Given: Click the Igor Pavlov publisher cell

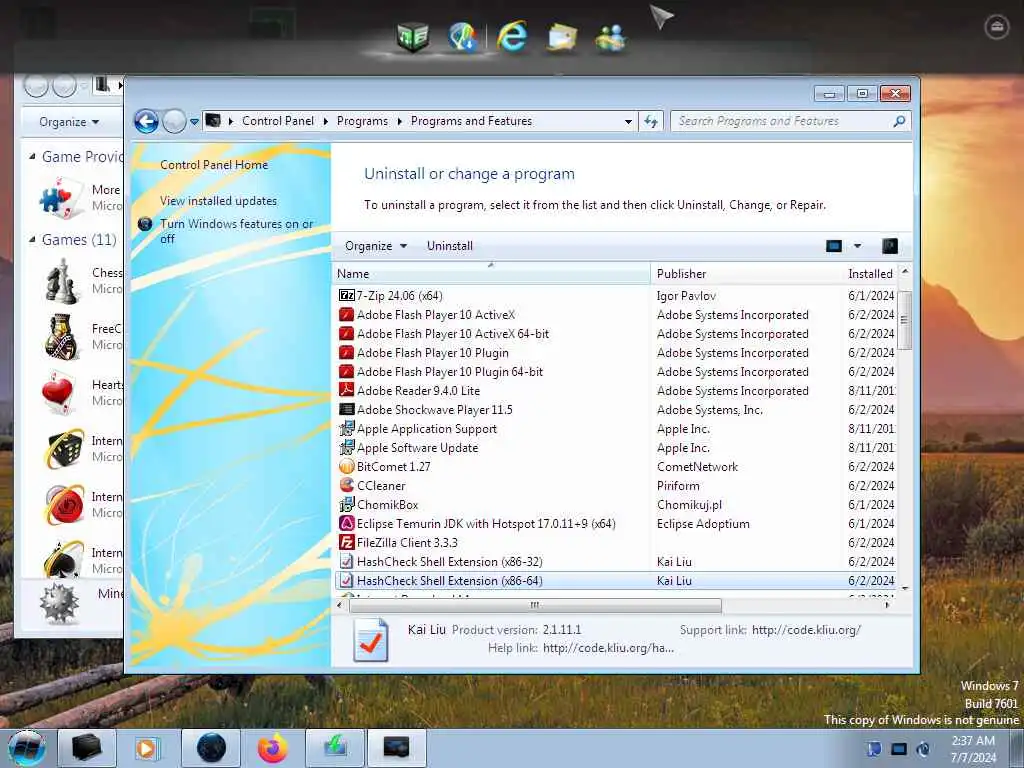Looking at the screenshot, I should [686, 296].
